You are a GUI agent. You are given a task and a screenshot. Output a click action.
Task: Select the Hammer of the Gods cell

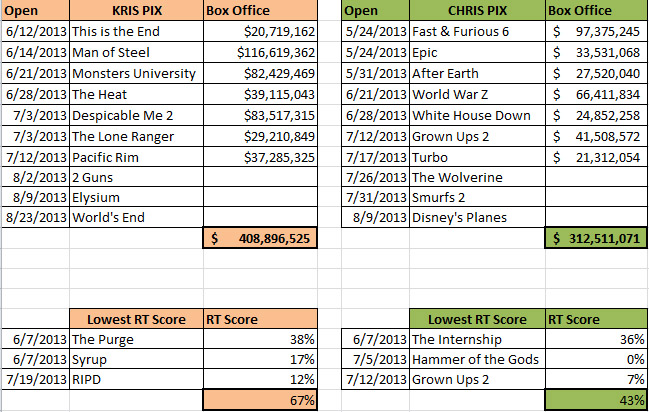coord(477,359)
